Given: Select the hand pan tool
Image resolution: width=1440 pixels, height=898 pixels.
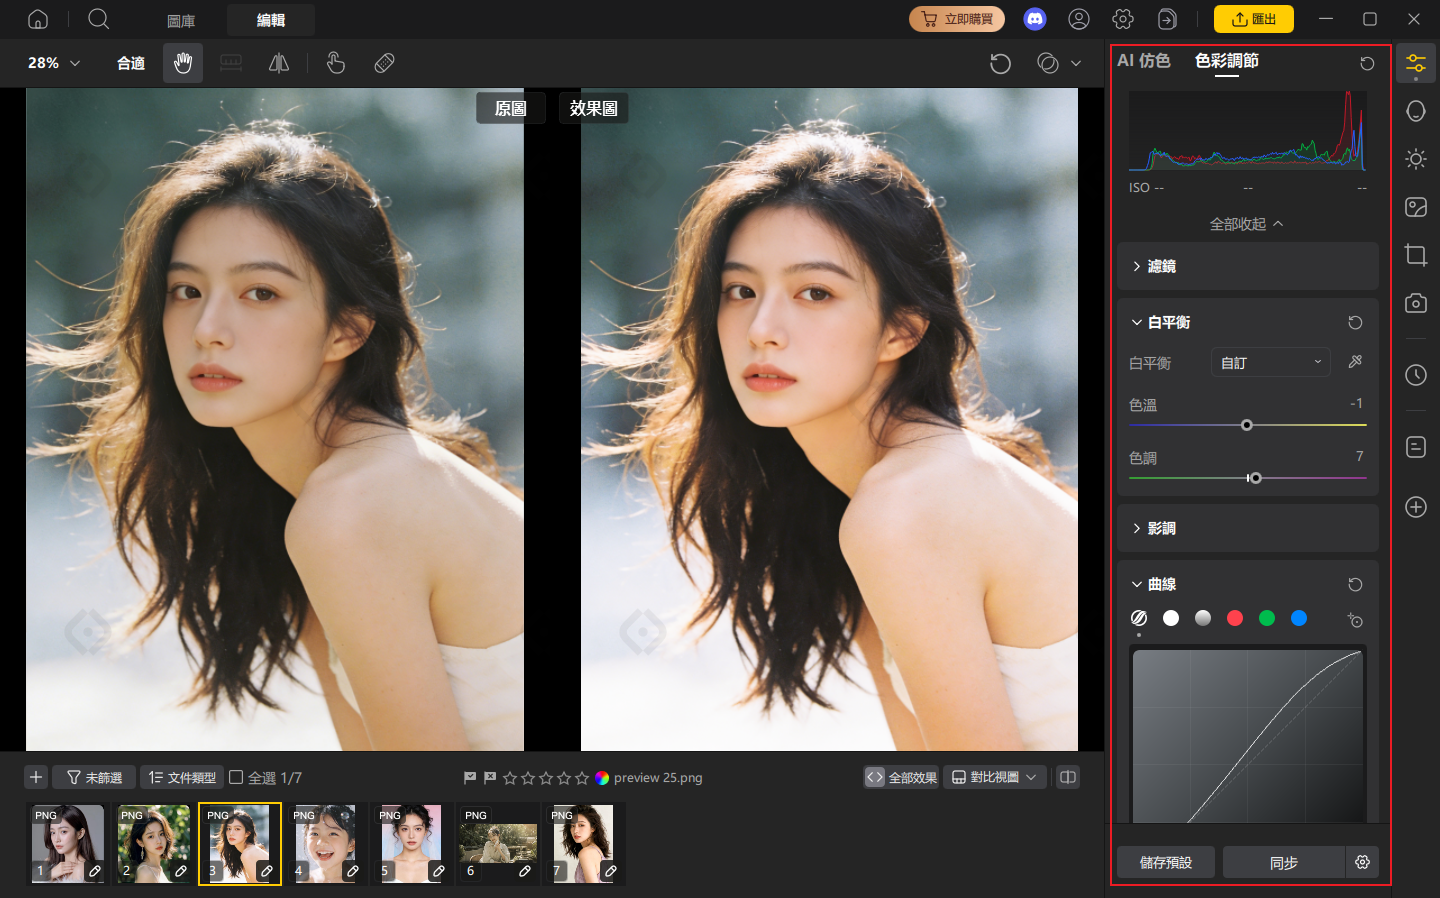Looking at the screenshot, I should click(183, 63).
